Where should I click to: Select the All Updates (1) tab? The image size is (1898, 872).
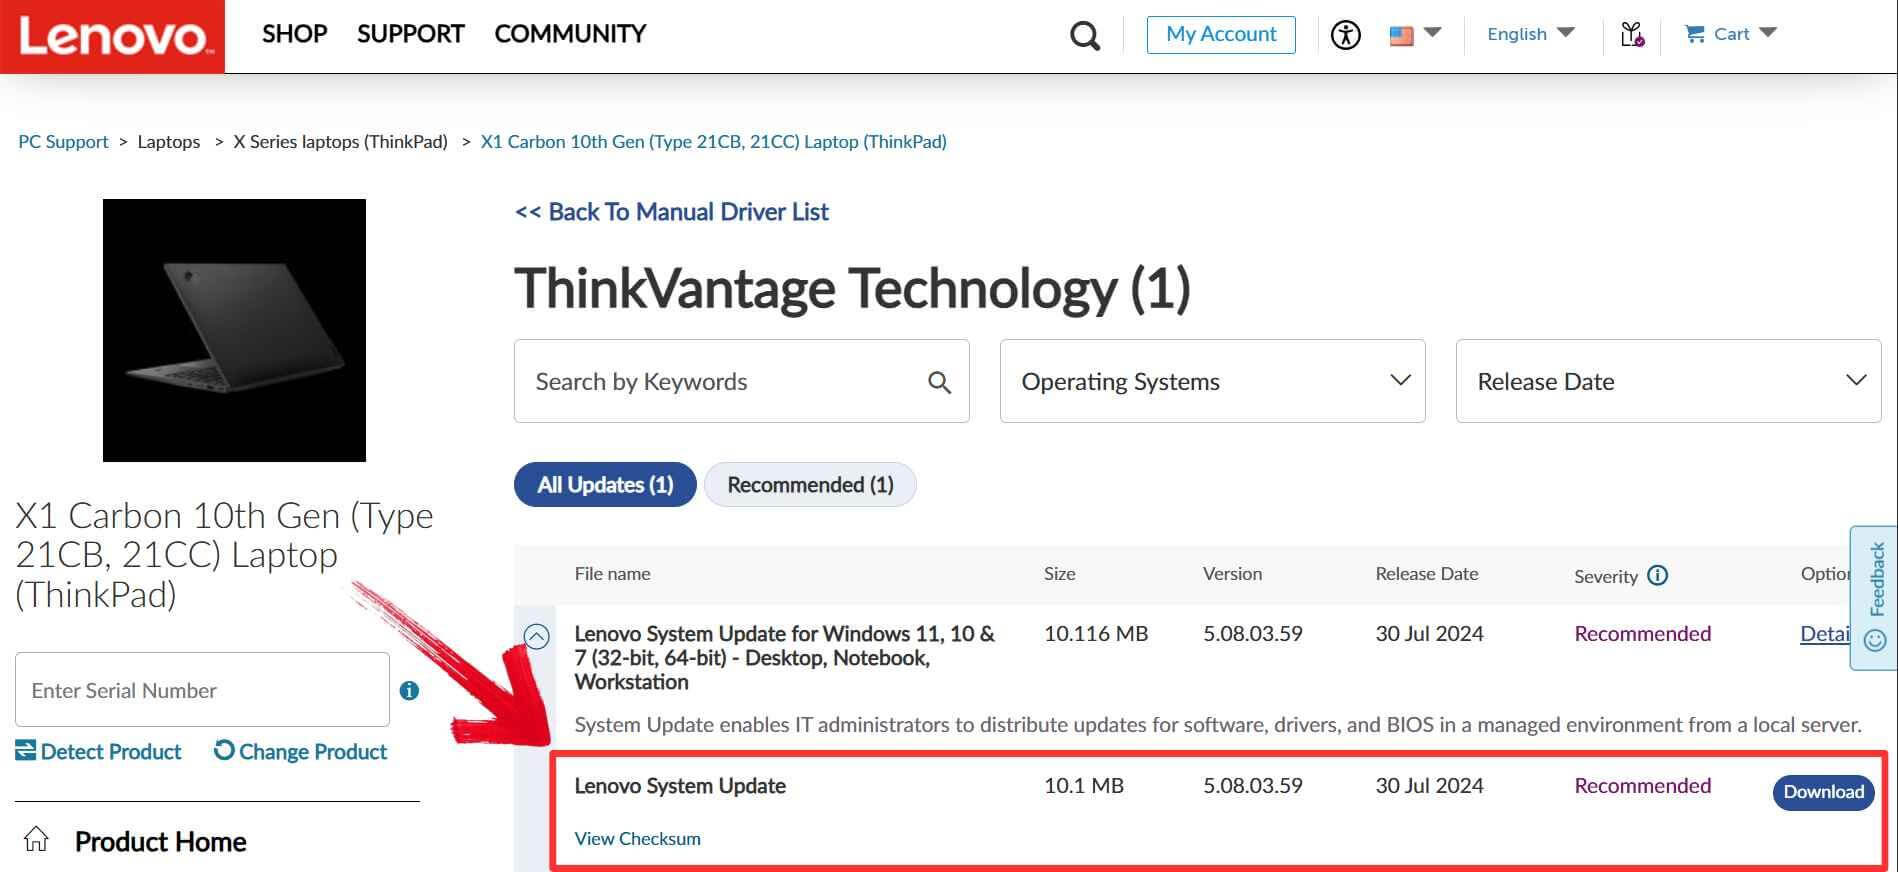click(x=605, y=485)
